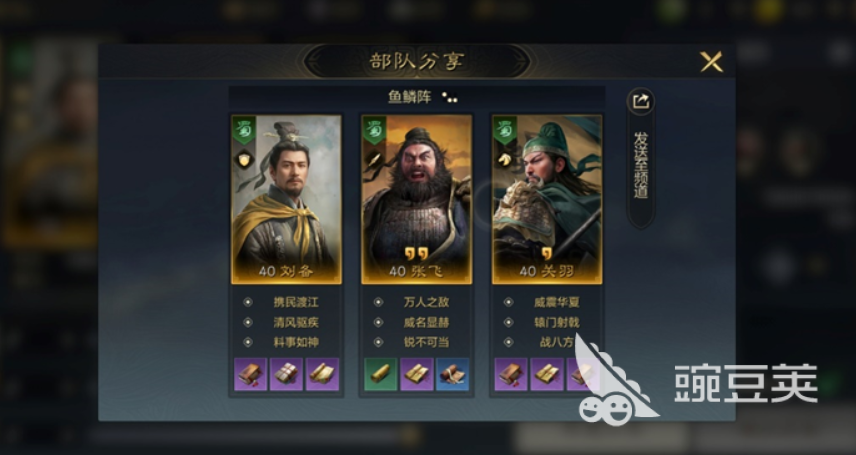Select 张飞's purple gold book item

[417, 374]
